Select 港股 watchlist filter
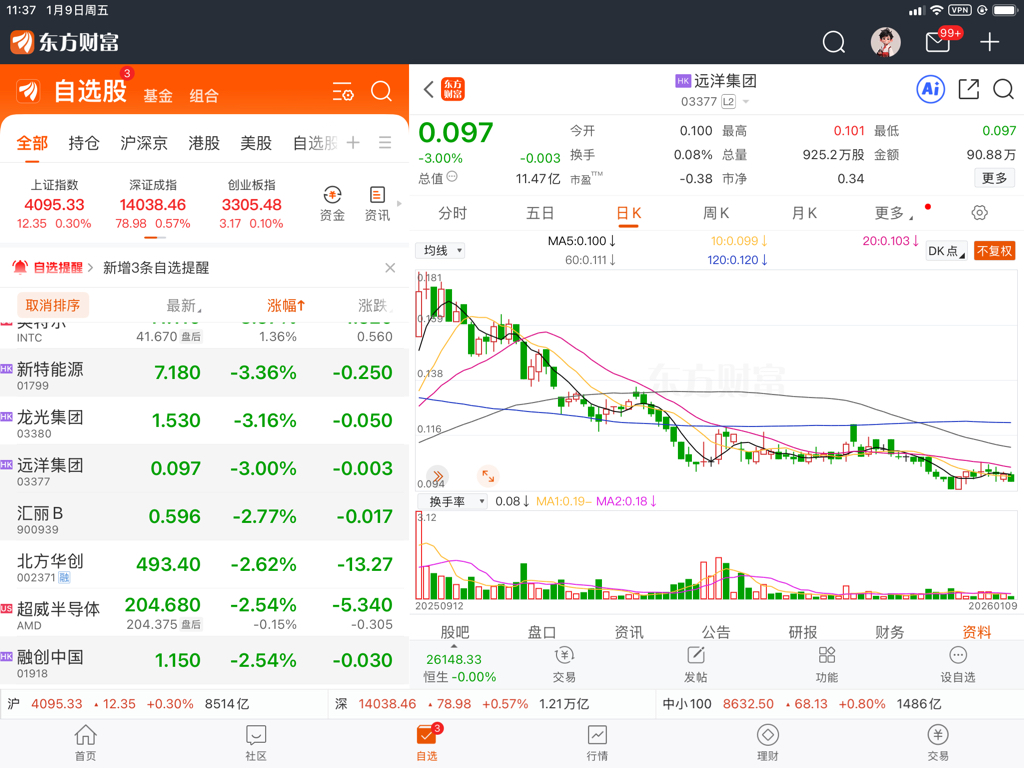Viewport: 1024px width, 768px height. coord(204,143)
